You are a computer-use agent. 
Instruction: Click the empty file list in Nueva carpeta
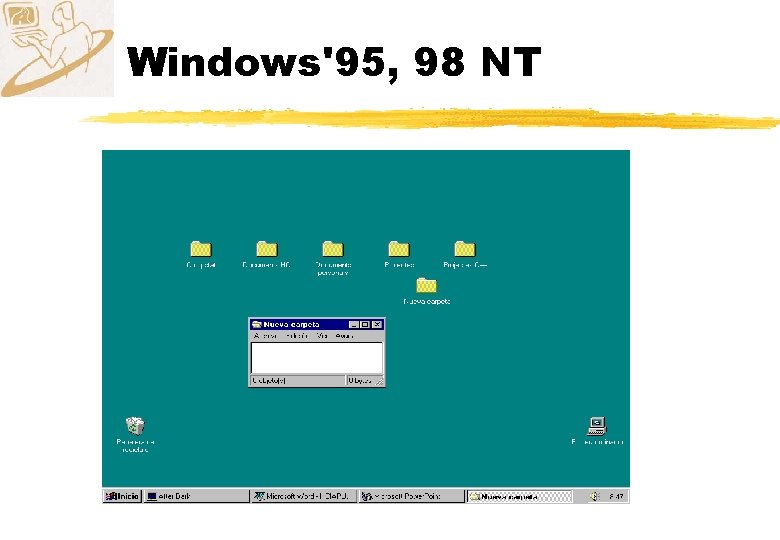pos(317,358)
